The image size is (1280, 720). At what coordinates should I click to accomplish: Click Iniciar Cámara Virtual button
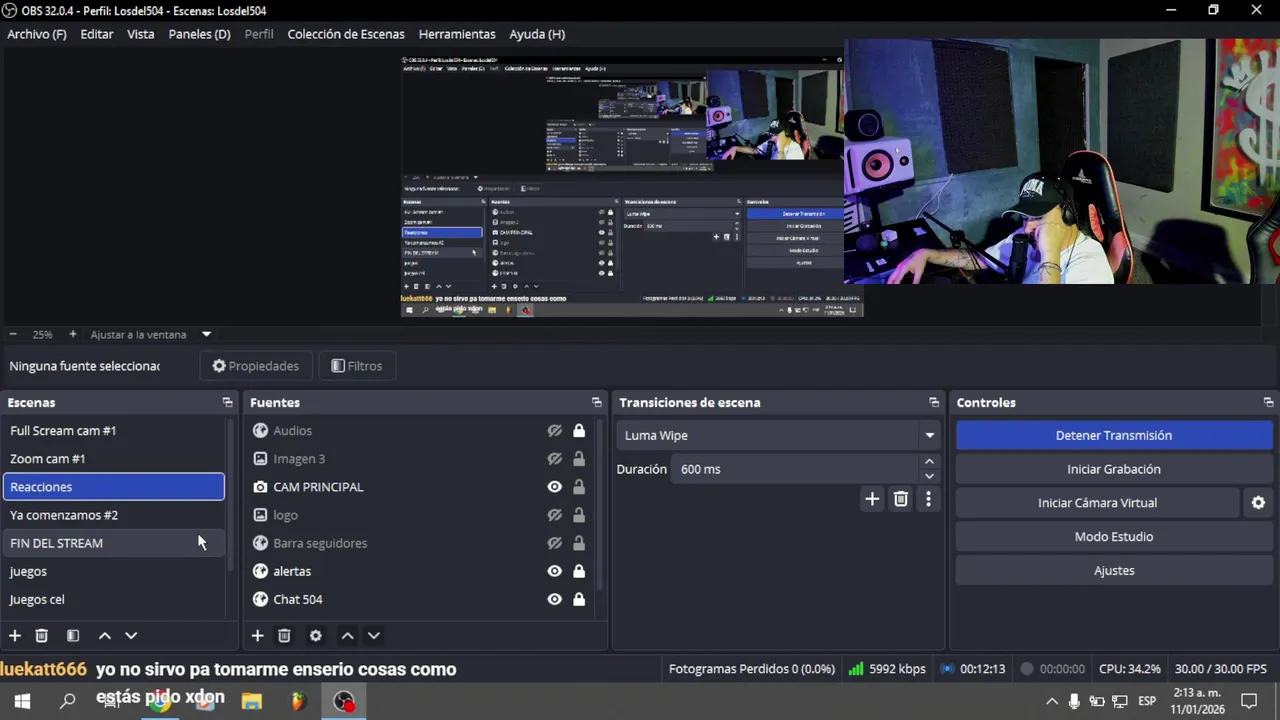[1097, 503]
